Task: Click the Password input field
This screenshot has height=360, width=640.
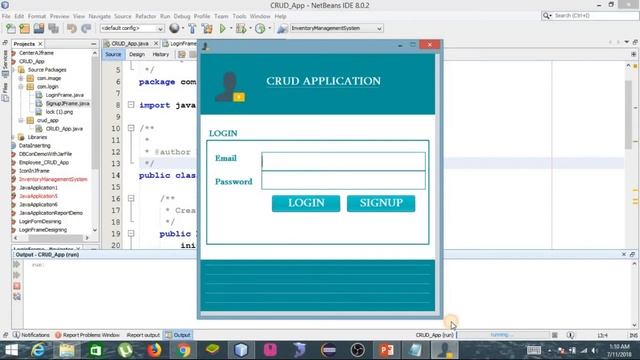Action: [343, 180]
